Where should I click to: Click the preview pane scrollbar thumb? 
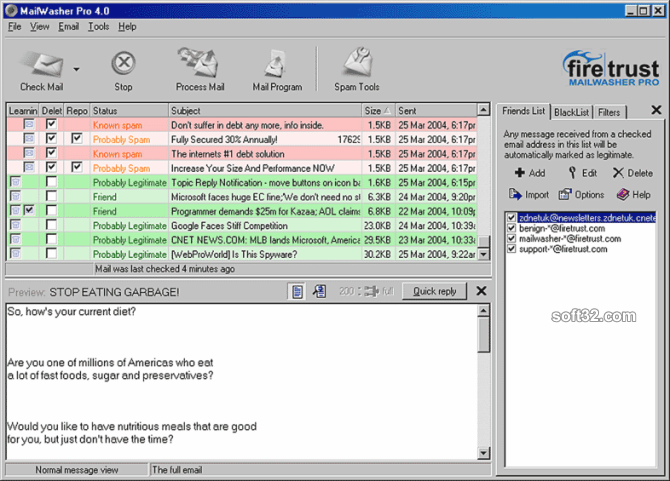pos(483,334)
